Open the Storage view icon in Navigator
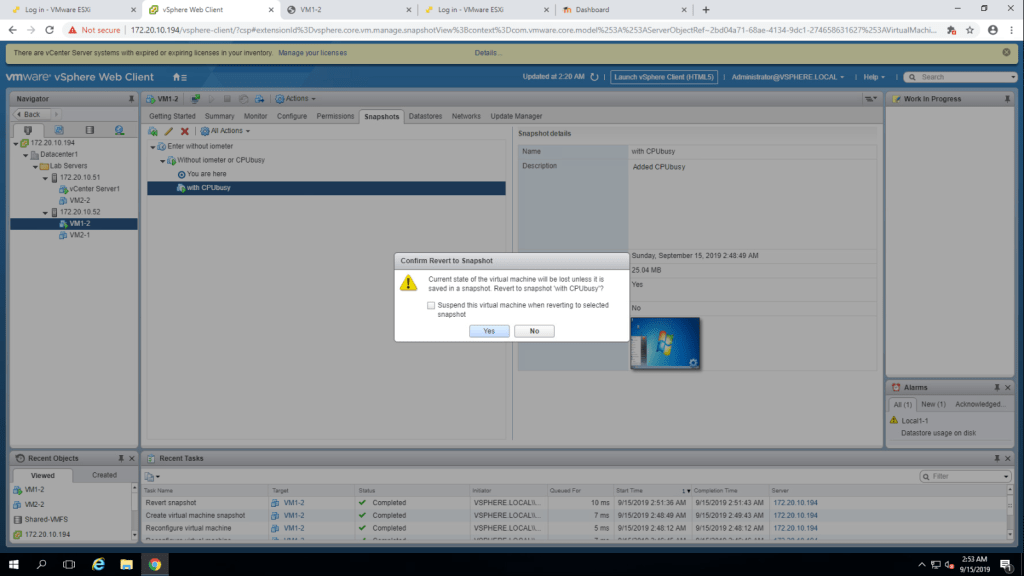The width and height of the screenshot is (1024, 576). click(89, 130)
